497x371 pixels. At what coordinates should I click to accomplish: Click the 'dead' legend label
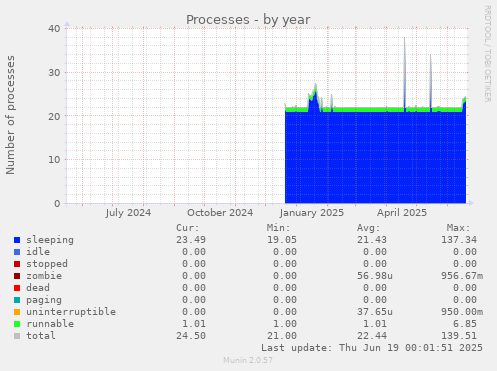38,288
